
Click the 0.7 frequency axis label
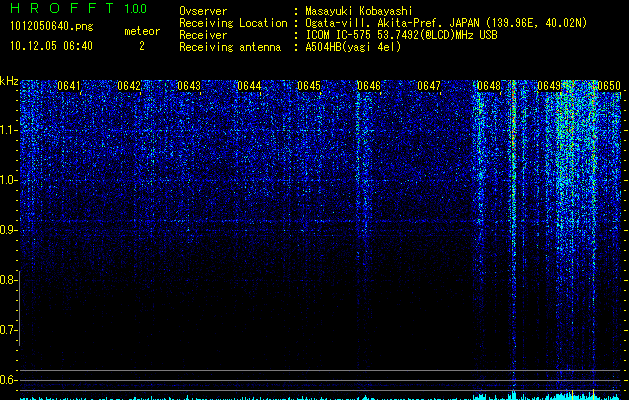8,330
